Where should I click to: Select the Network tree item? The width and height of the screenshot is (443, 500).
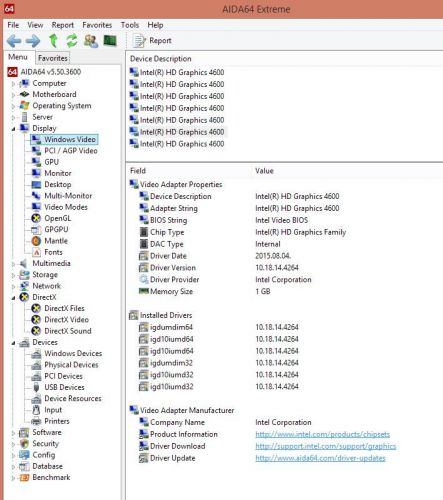click(46, 286)
